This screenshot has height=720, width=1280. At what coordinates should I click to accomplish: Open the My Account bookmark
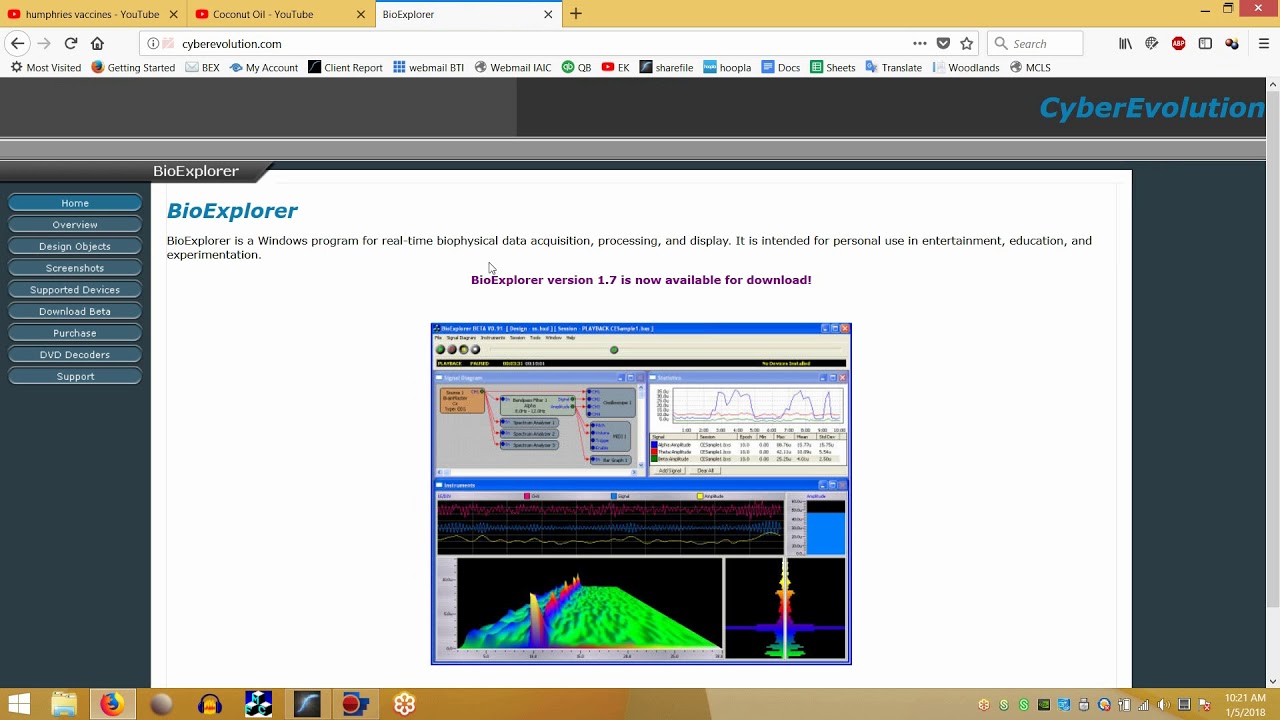pos(264,68)
